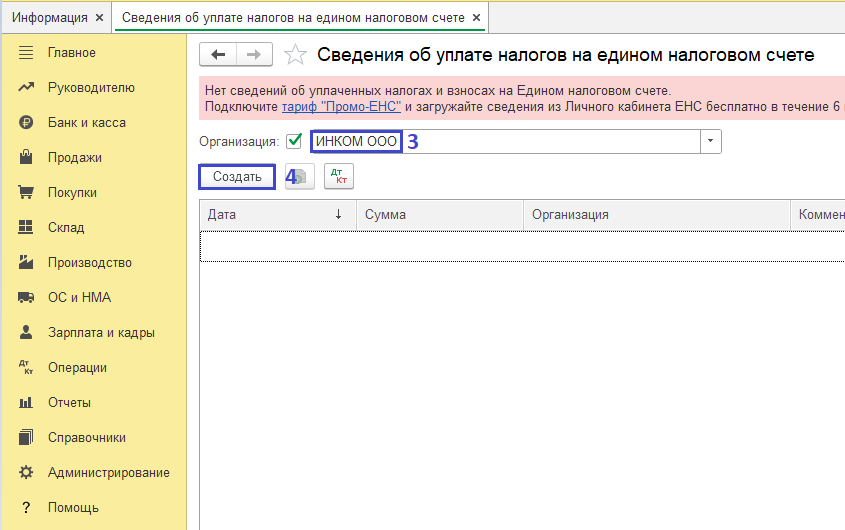Sort by the Дата column header
Screen dimensions: 845x530
270,214
